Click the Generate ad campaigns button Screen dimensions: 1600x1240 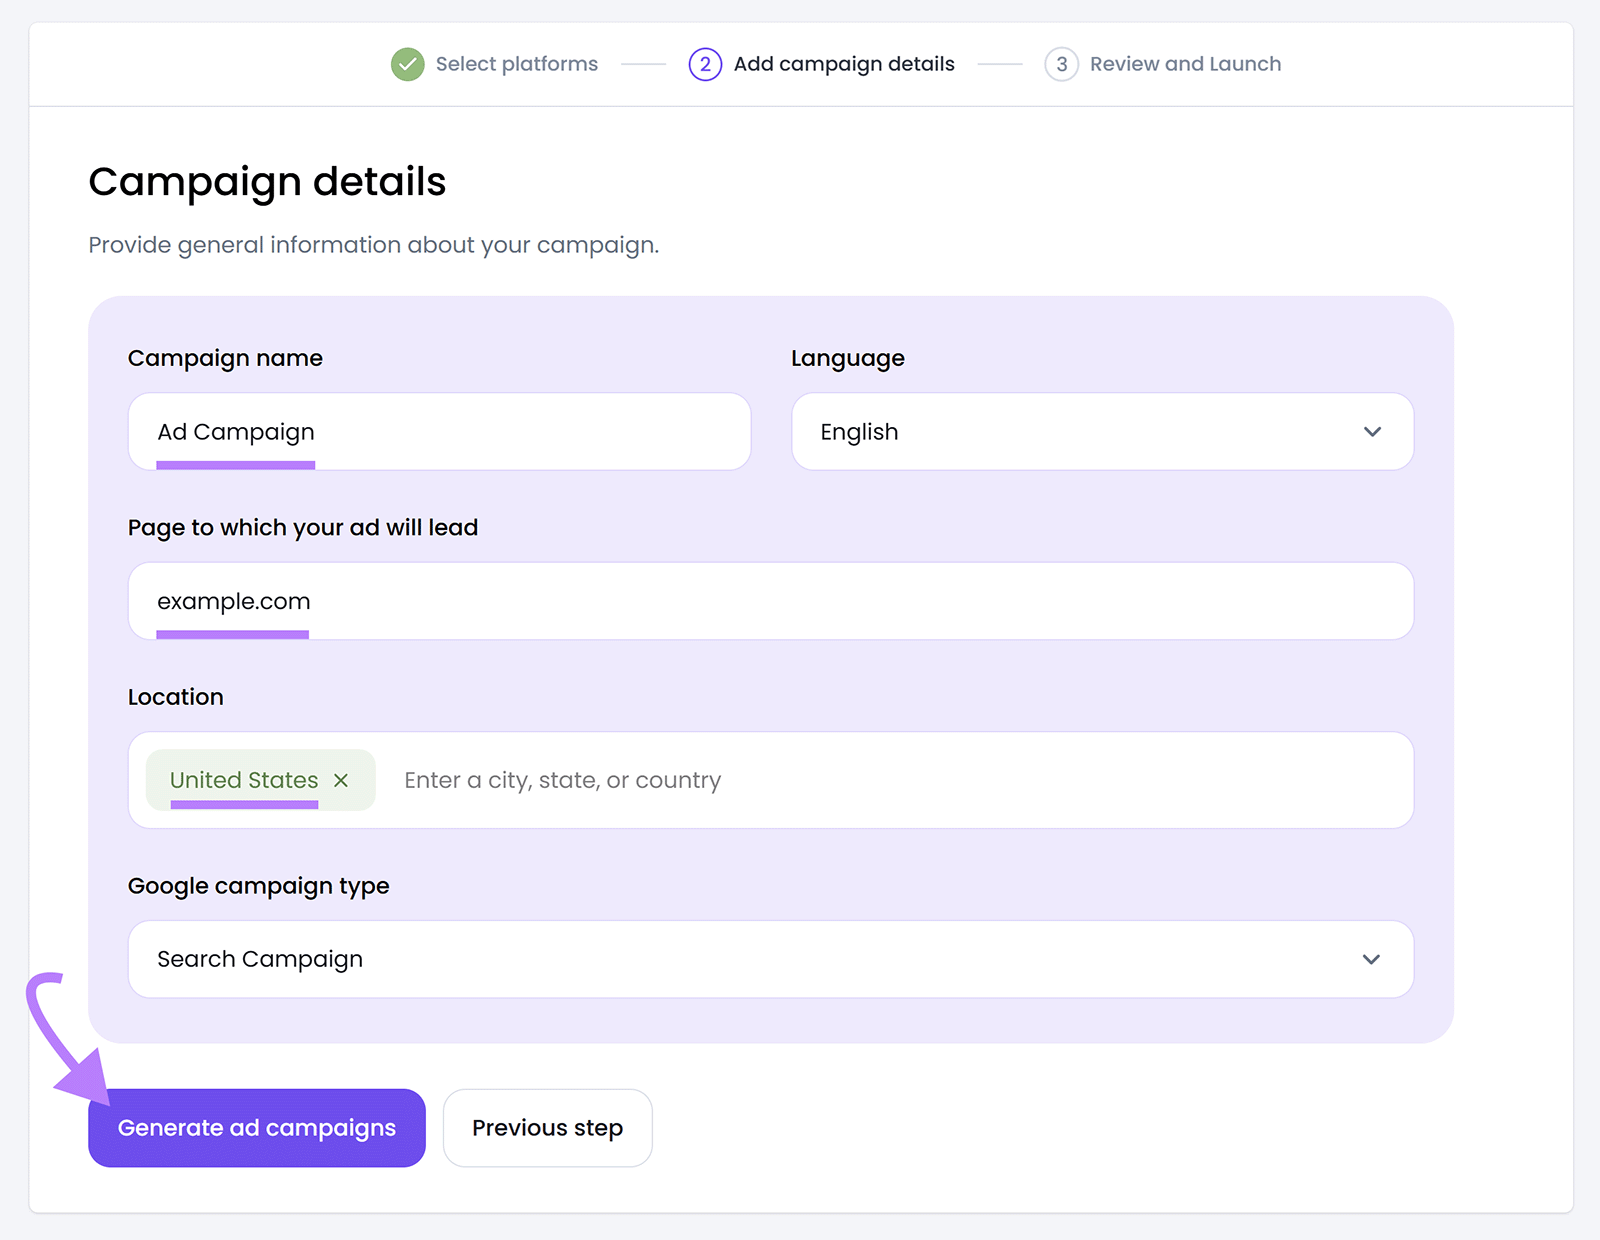(256, 1127)
